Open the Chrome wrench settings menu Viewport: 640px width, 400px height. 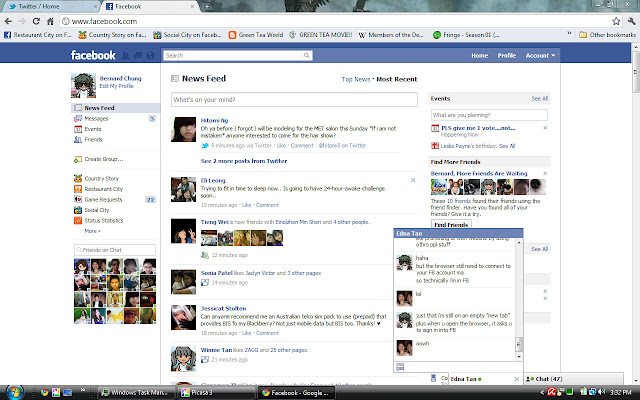(x=631, y=21)
